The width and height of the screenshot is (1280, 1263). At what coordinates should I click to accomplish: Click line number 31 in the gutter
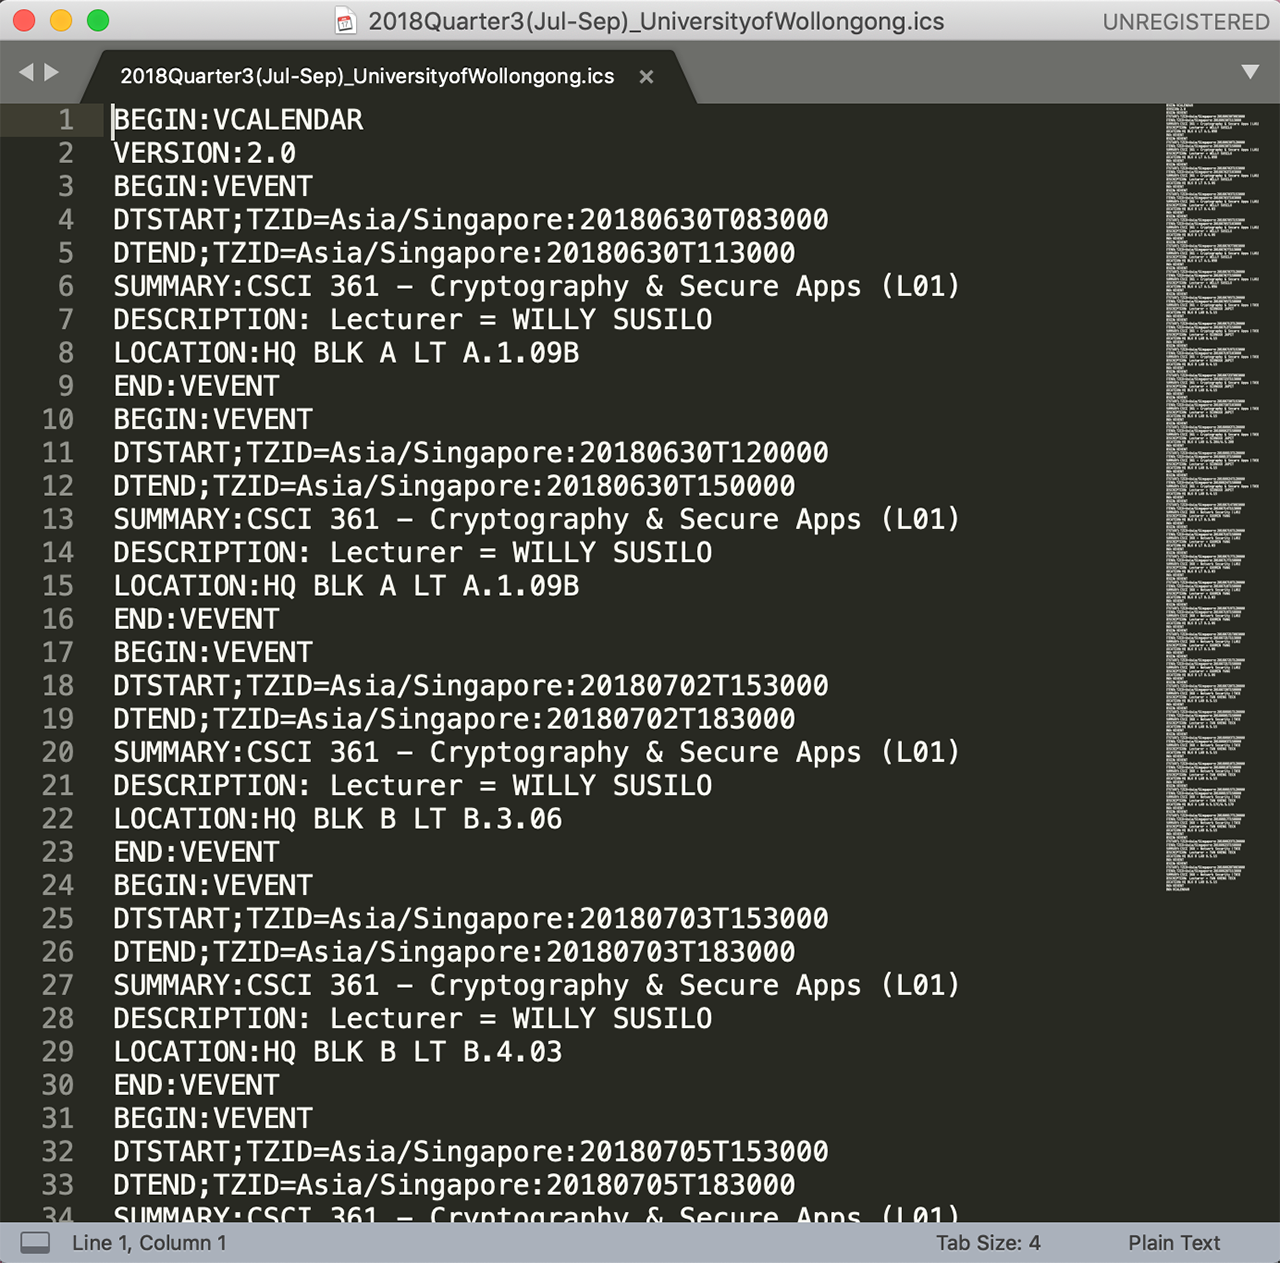(x=58, y=1119)
